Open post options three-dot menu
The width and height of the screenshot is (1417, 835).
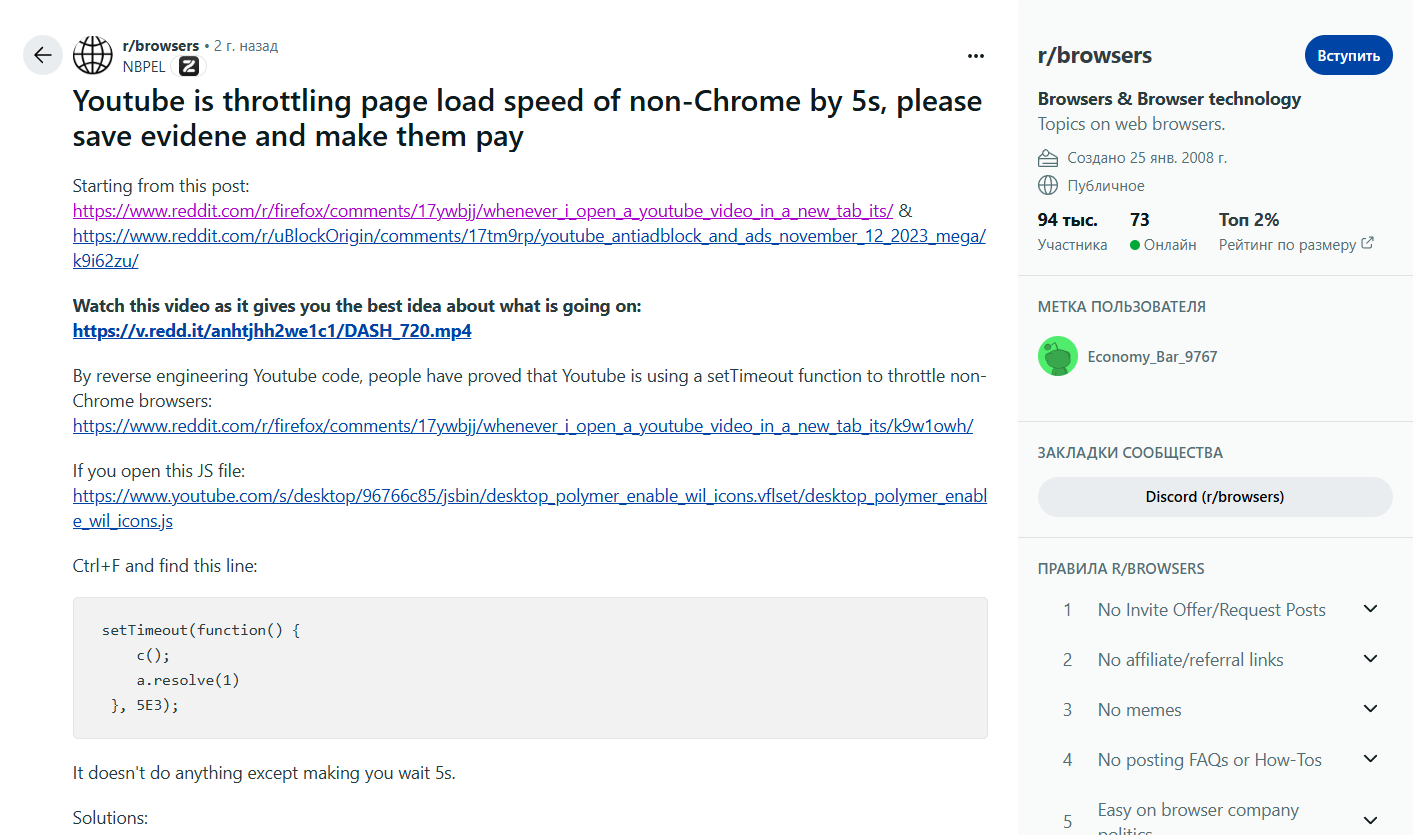tap(976, 56)
